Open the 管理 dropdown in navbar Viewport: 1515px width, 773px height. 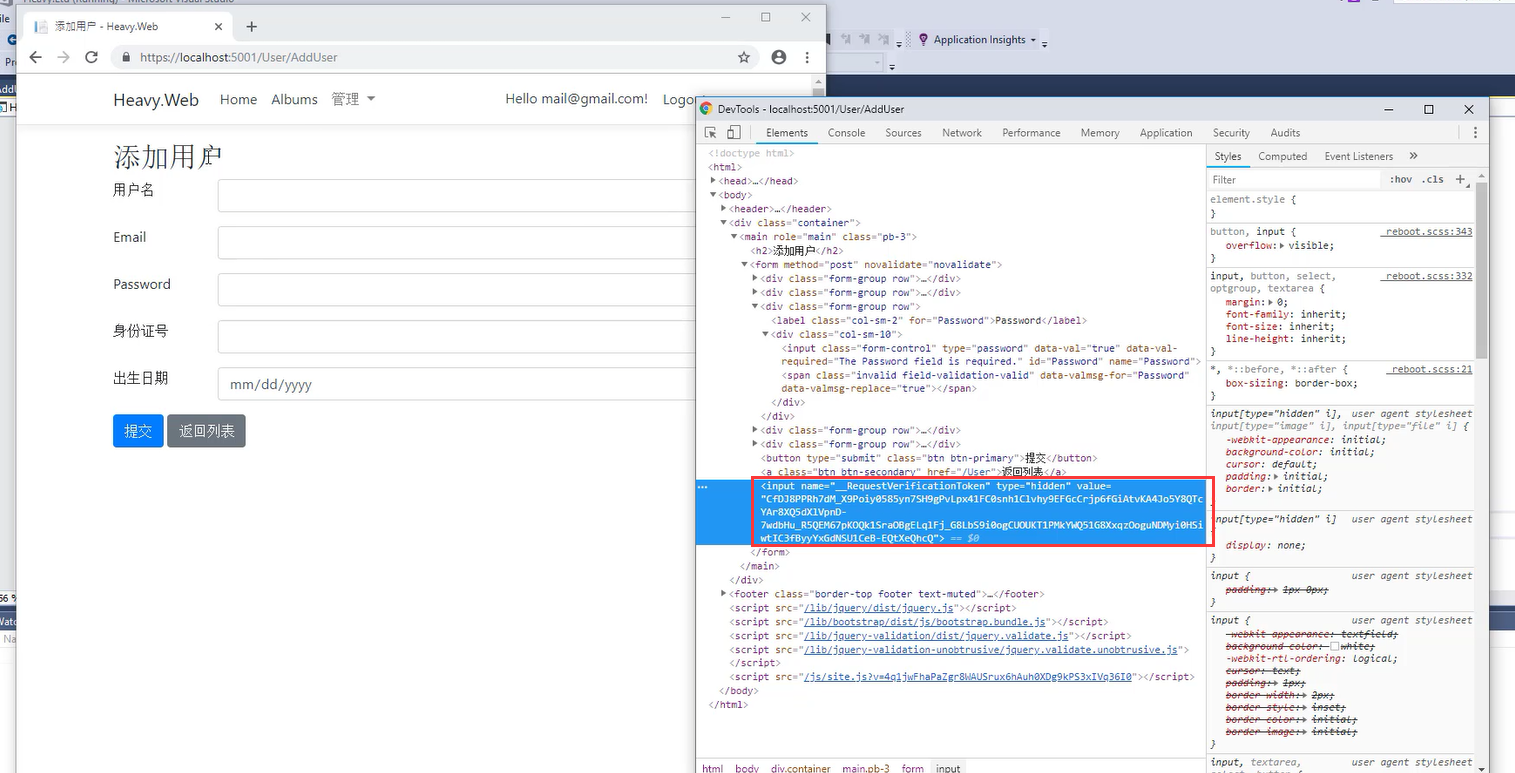click(x=353, y=99)
